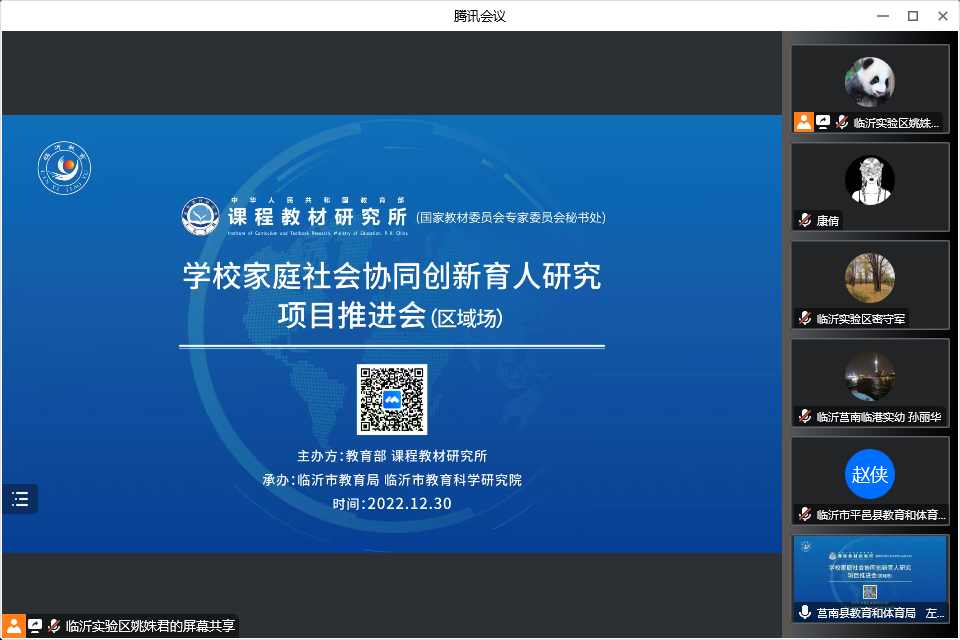Screen dimensions: 960x640
Task: Click the line 承办:临沂市教育局 临沂市教育科学研究院
Action: click(392, 480)
